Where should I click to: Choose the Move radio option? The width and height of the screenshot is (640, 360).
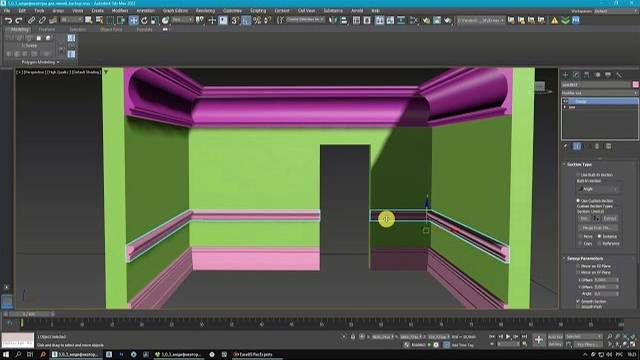pyautogui.click(x=580, y=236)
